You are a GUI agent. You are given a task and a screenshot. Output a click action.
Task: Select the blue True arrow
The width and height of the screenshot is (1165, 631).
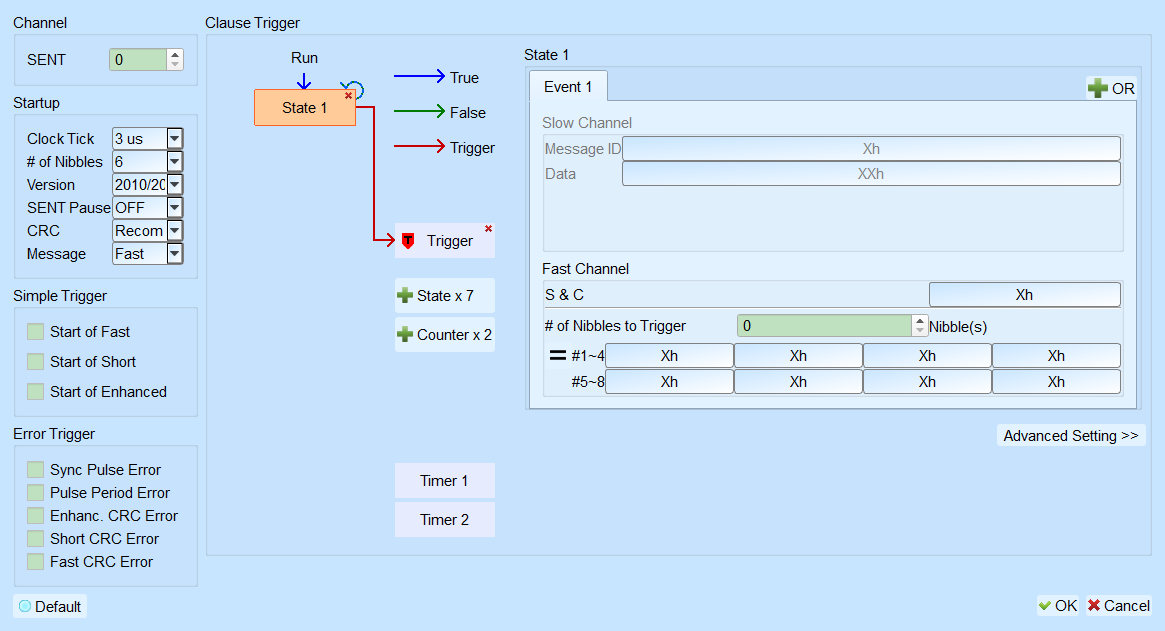[420, 76]
